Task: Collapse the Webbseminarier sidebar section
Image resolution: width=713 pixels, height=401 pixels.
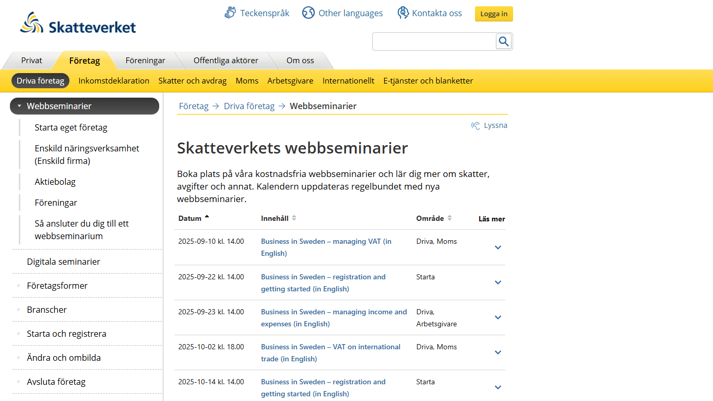Action: click(x=85, y=106)
